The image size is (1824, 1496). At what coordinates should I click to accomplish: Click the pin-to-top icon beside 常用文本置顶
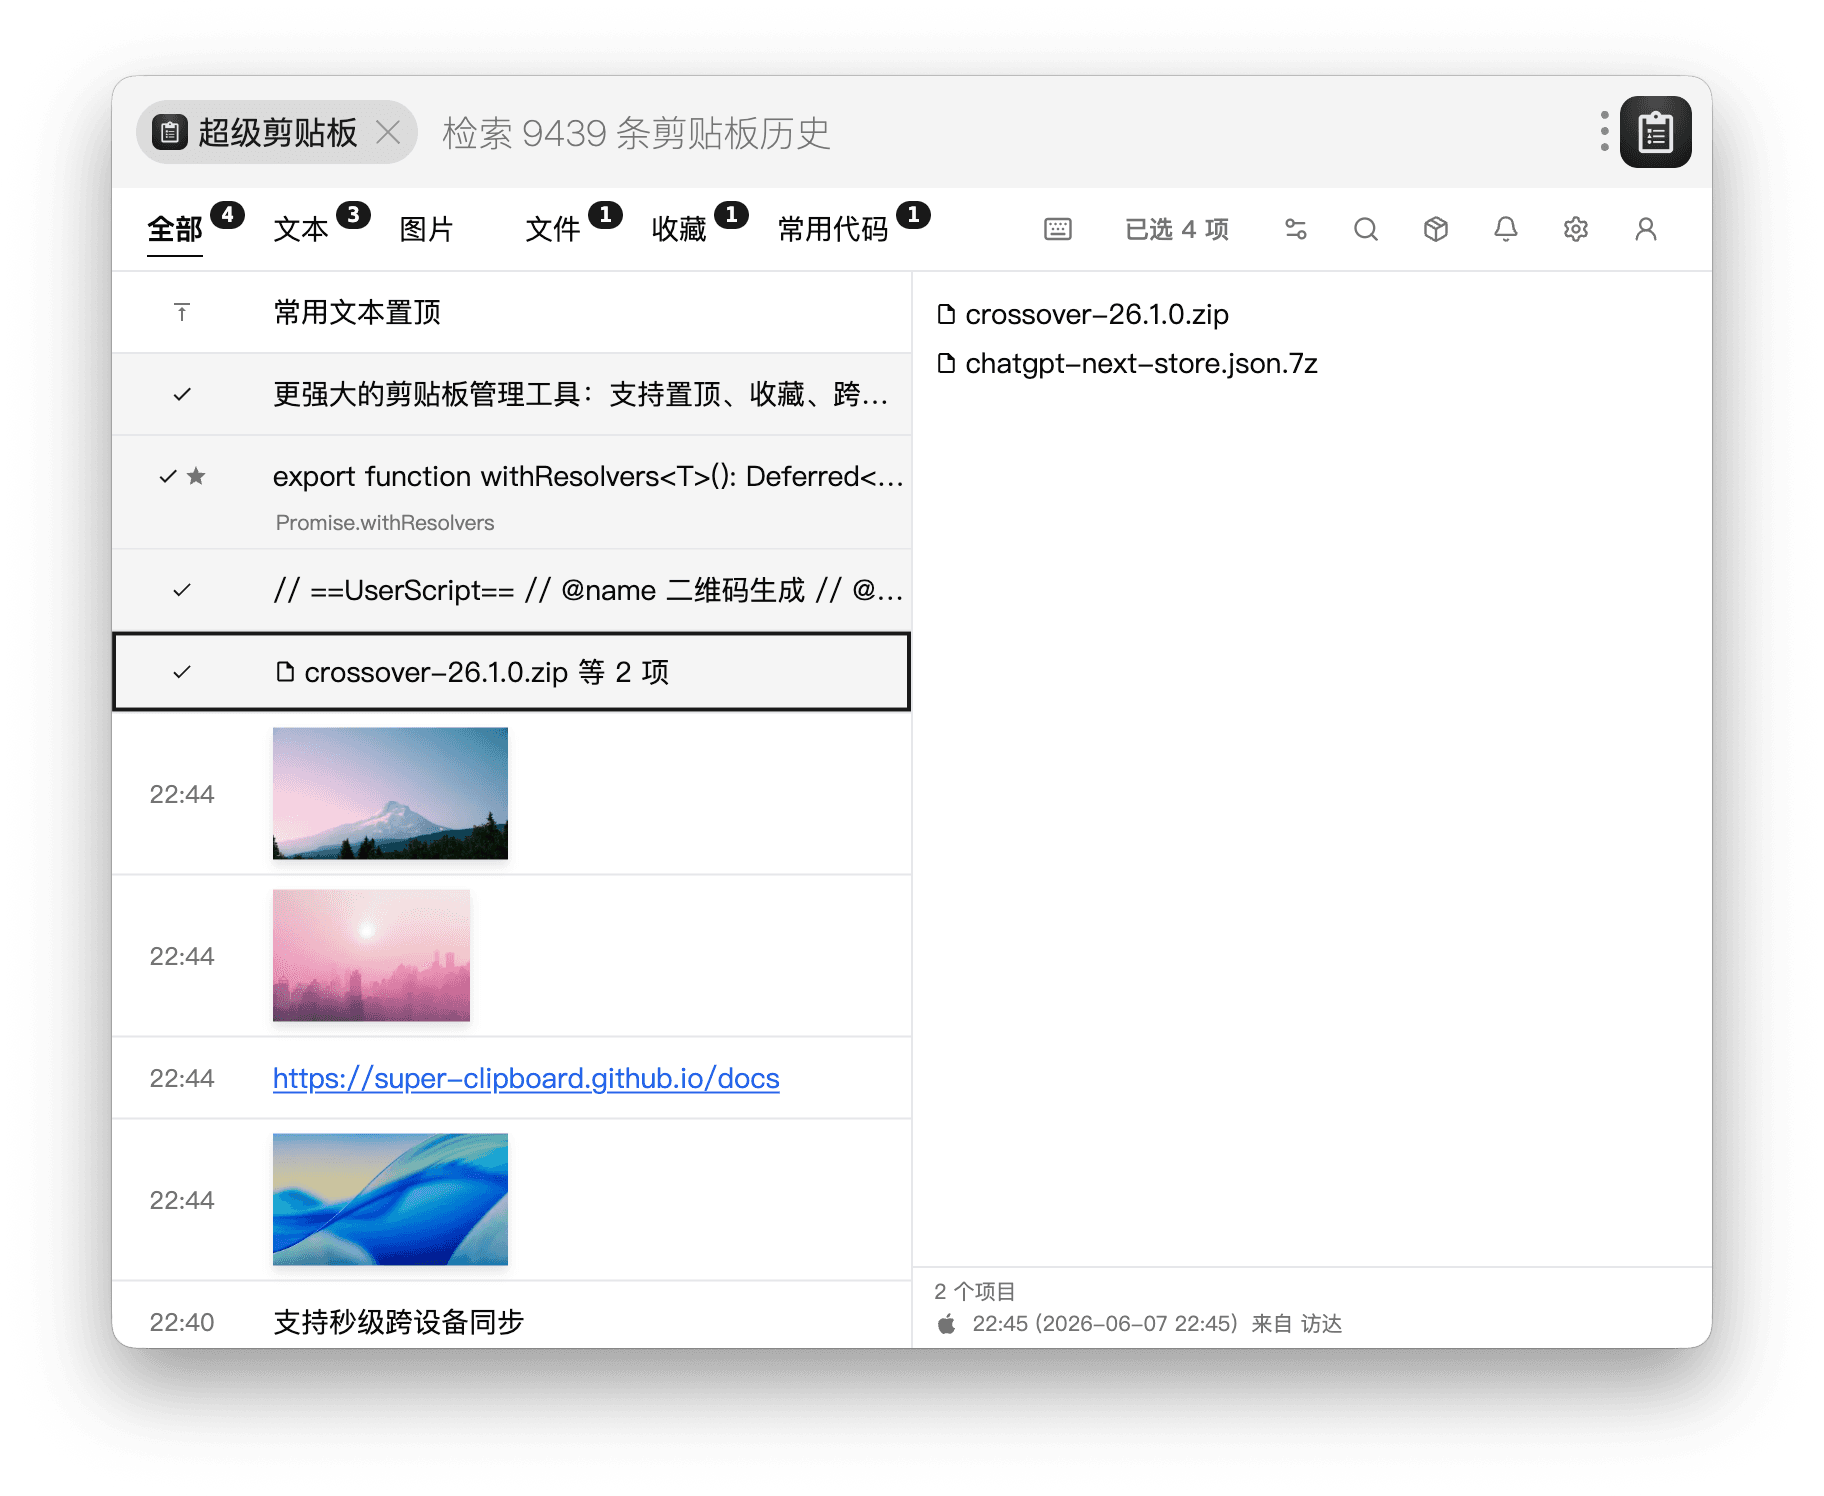click(x=182, y=313)
